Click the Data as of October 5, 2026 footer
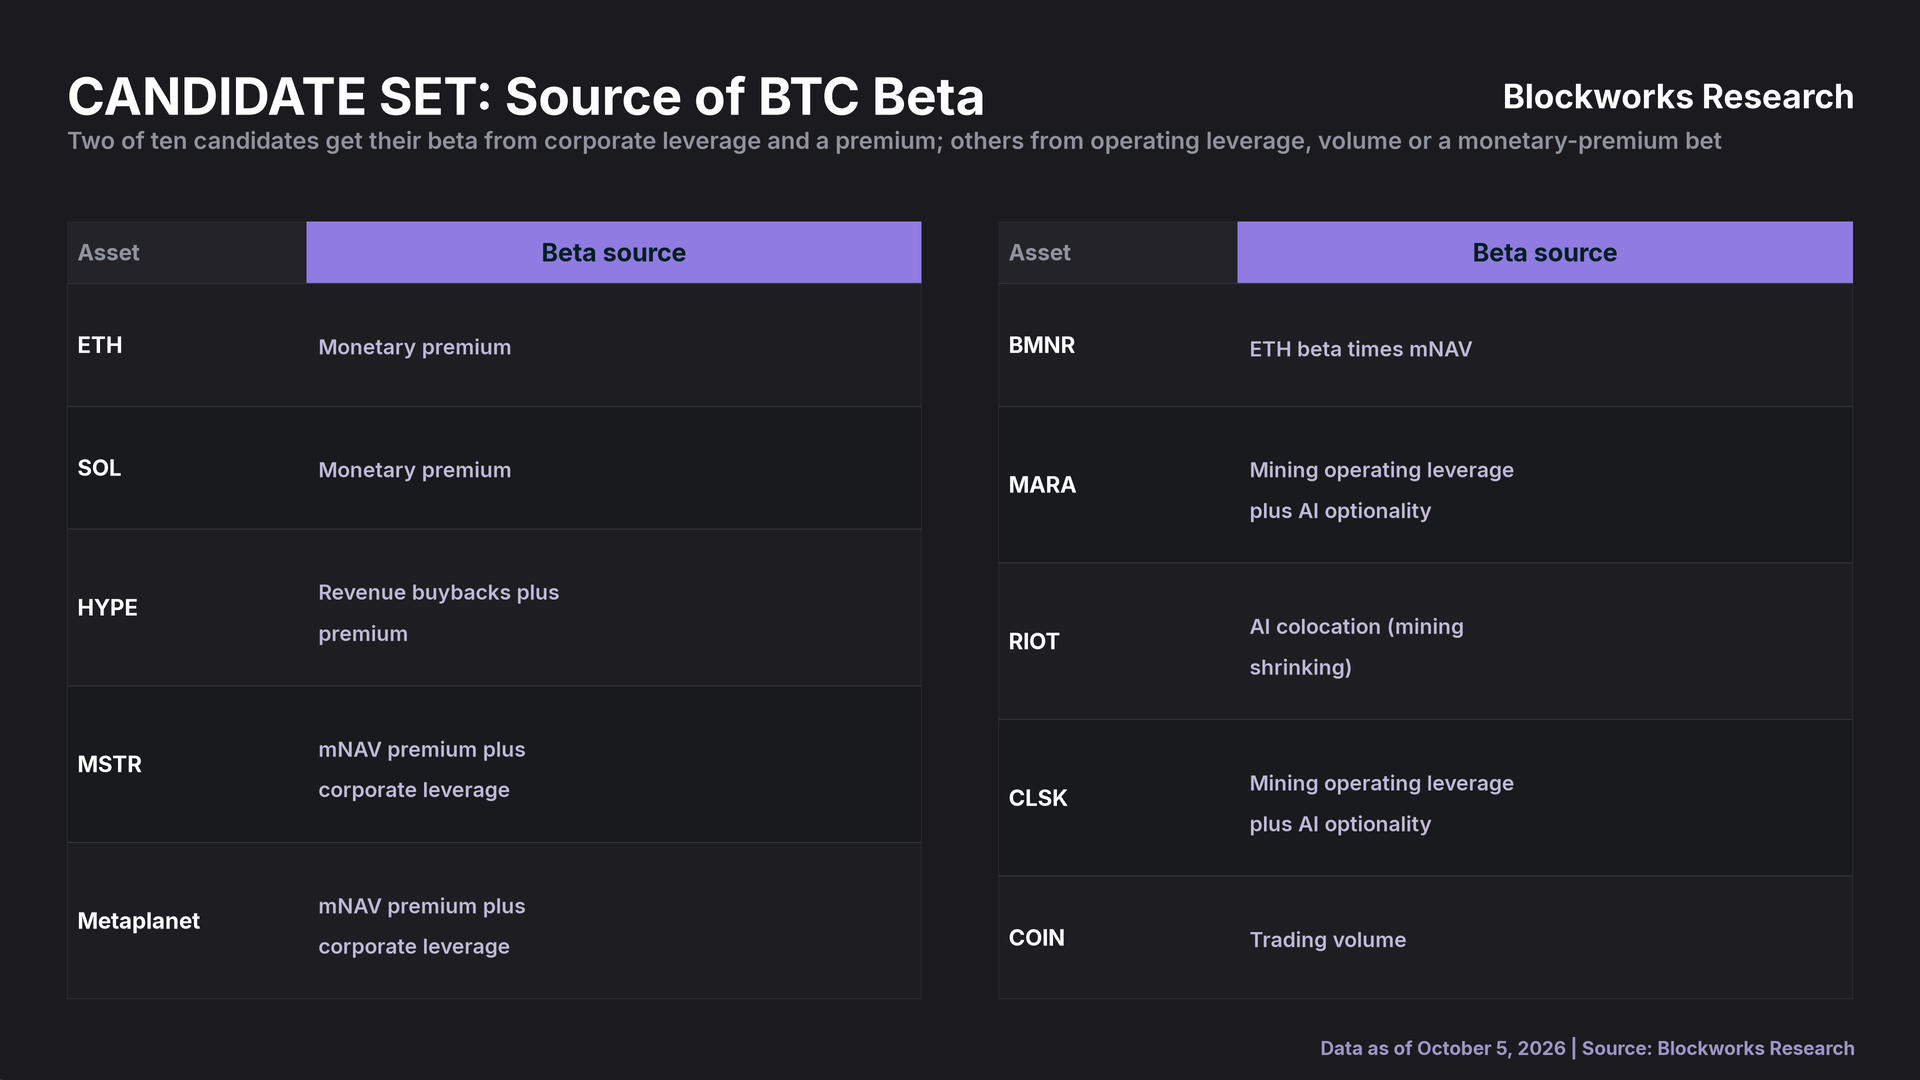The width and height of the screenshot is (1920, 1080). click(1443, 1048)
